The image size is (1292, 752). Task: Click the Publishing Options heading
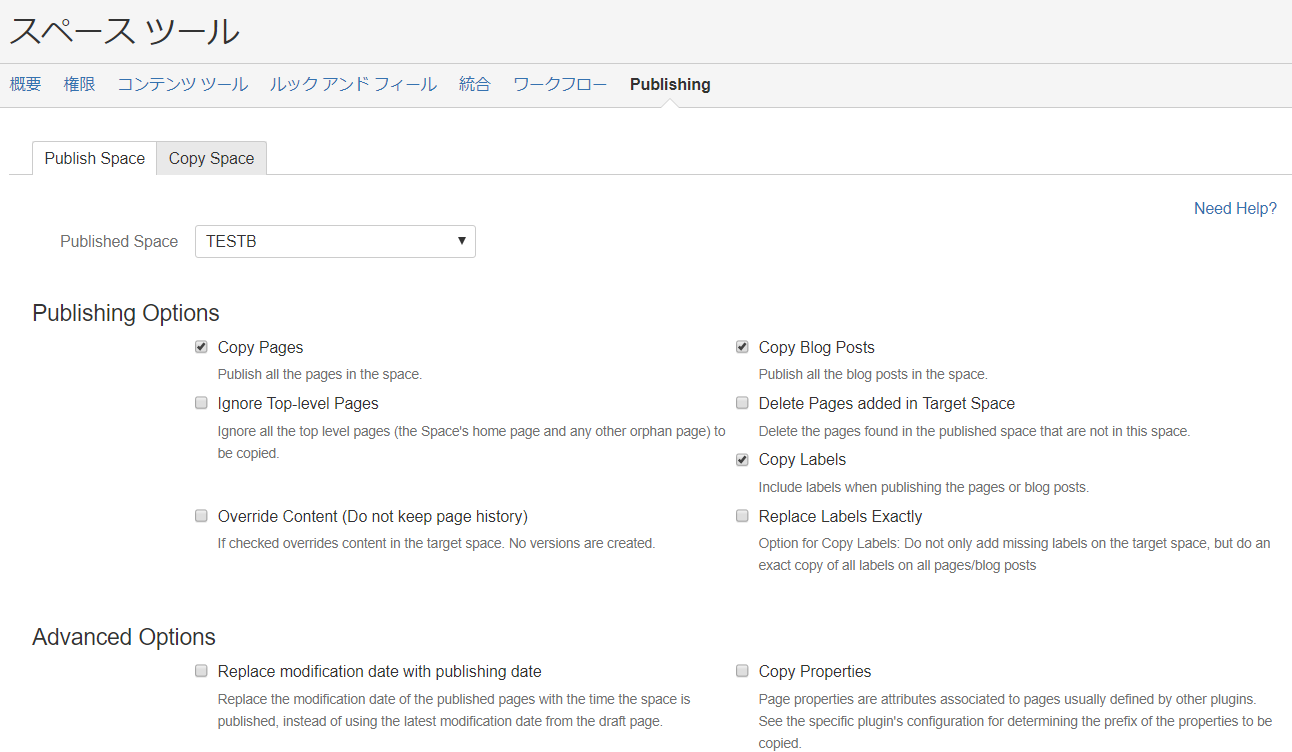click(x=126, y=313)
